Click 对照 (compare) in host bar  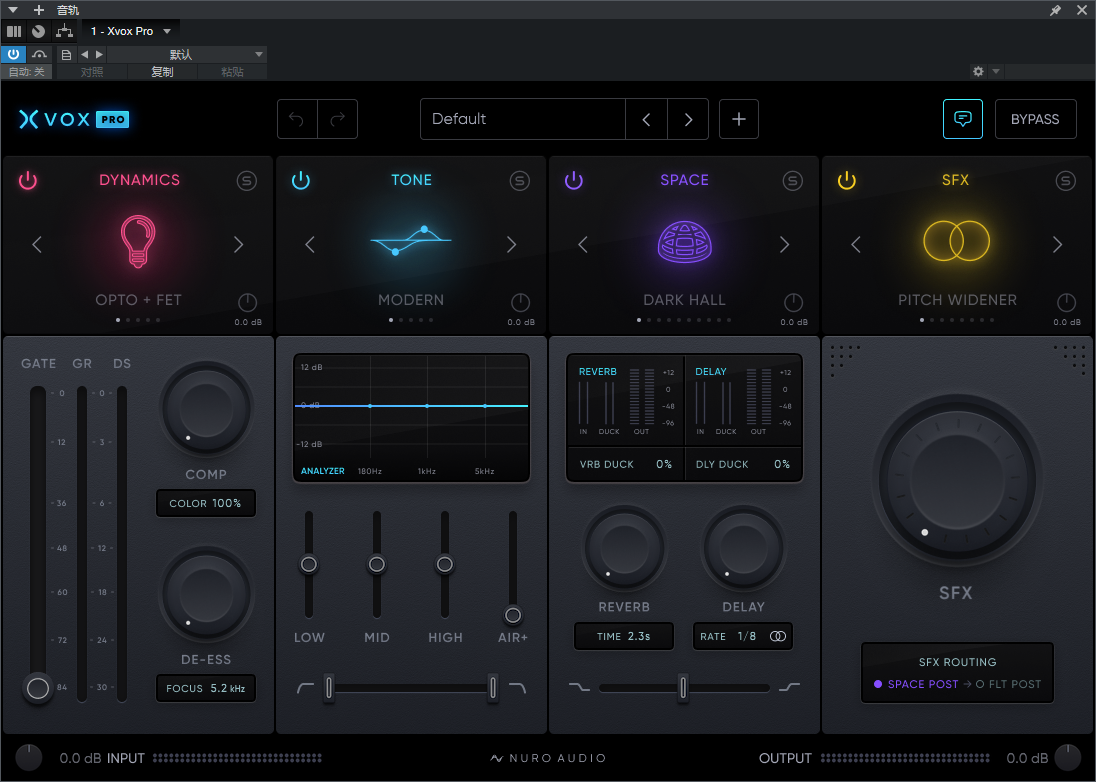92,71
